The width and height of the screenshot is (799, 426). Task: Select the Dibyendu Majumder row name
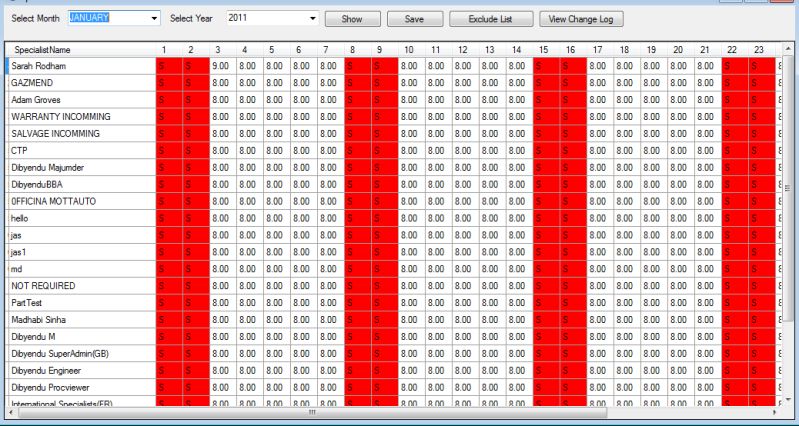47,167
